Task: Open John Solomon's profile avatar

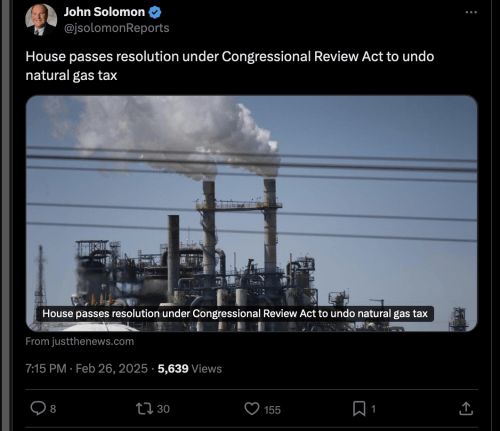Action: tap(41, 20)
